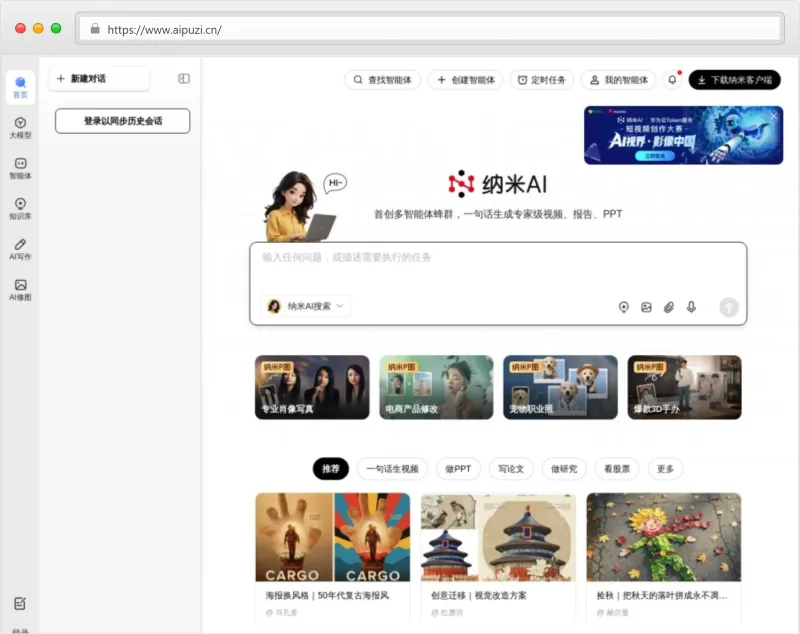Select the 写论文 tab
Viewport: 800px width, 634px height.
[511, 469]
